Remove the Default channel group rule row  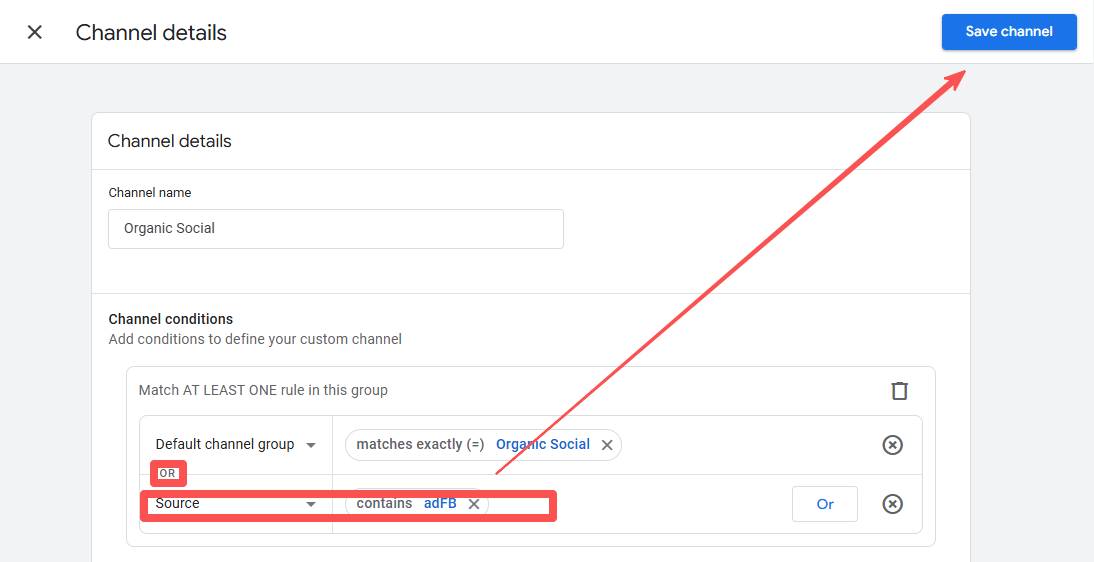[892, 445]
